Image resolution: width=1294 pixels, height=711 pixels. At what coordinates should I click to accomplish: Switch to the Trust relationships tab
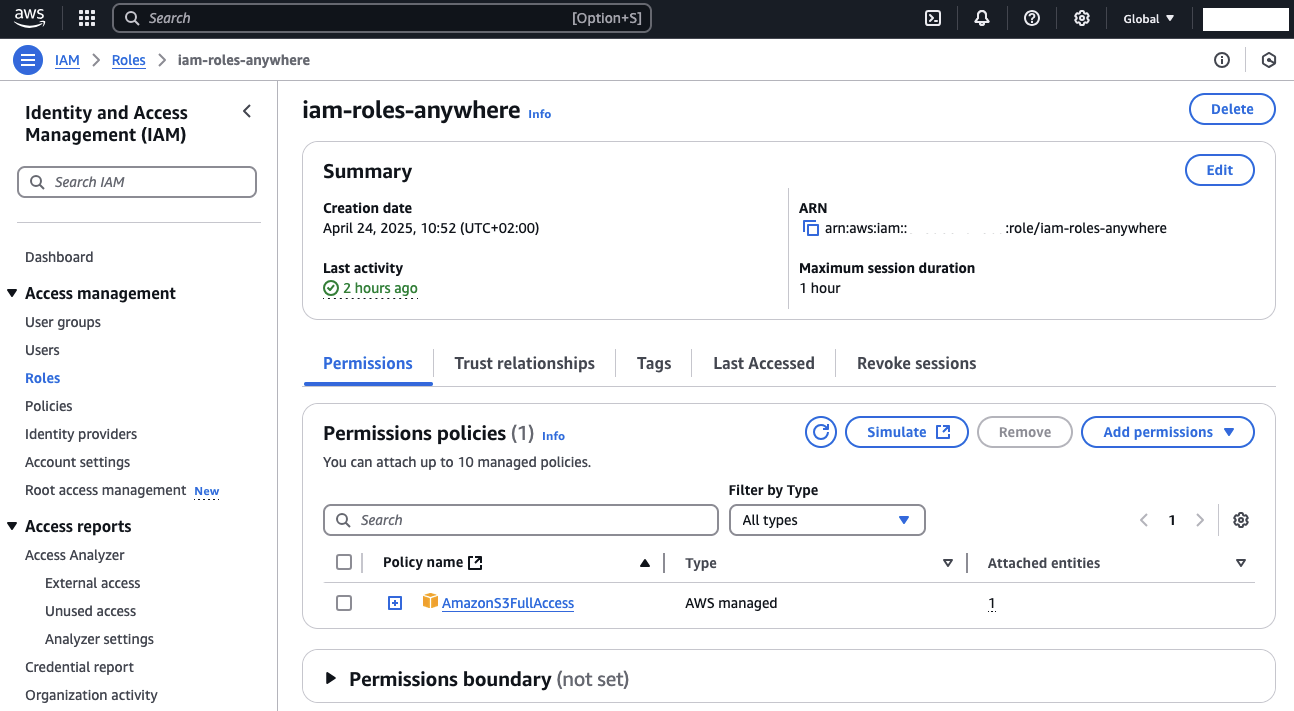pyautogui.click(x=524, y=363)
